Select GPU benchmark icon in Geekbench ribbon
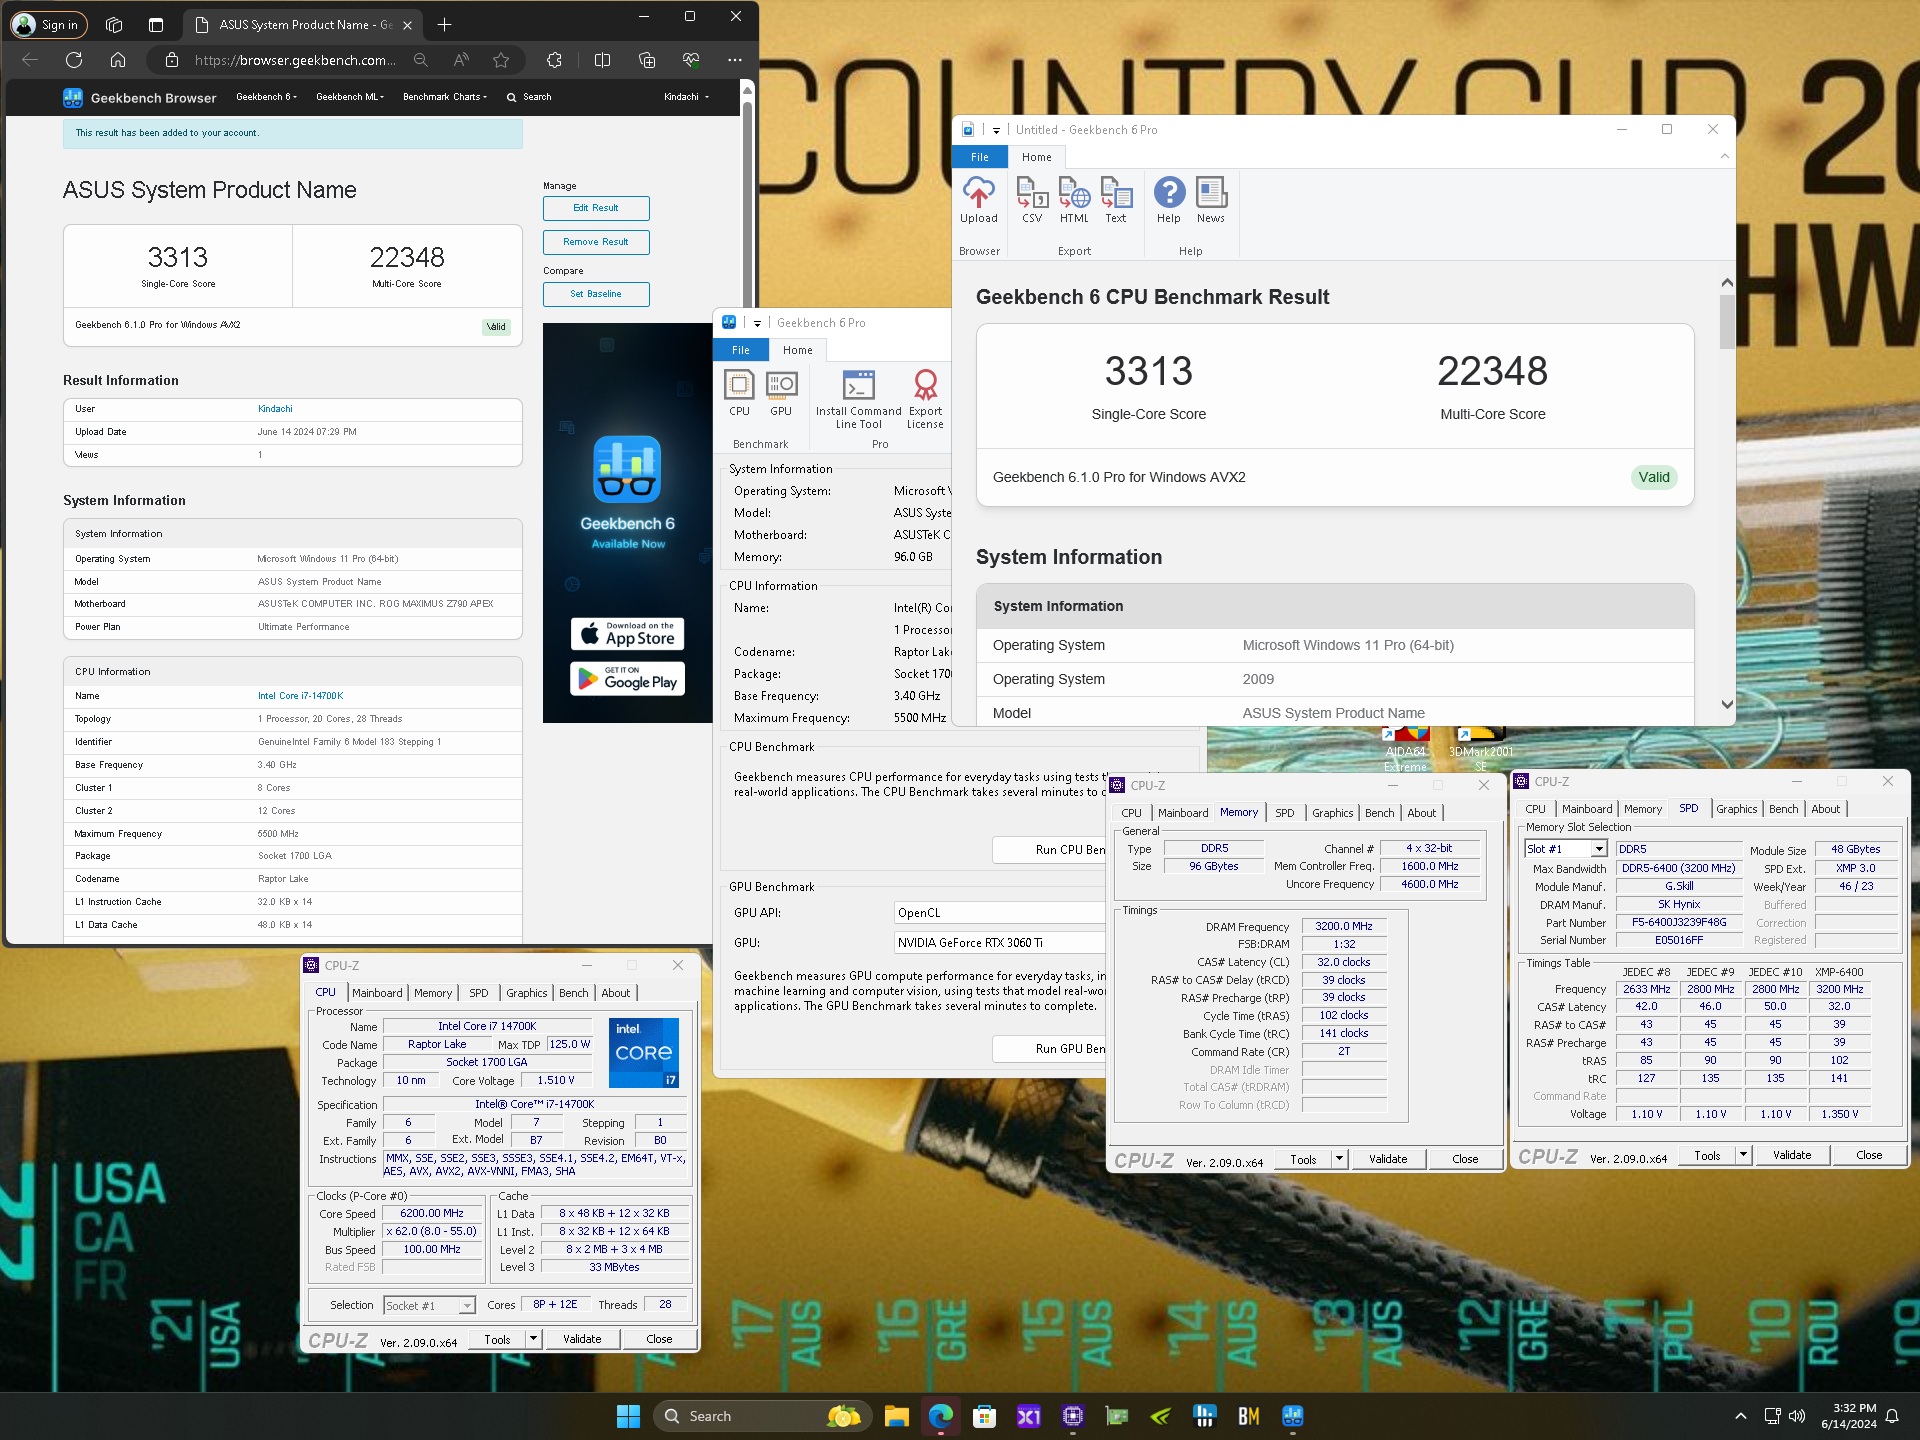 [x=781, y=393]
